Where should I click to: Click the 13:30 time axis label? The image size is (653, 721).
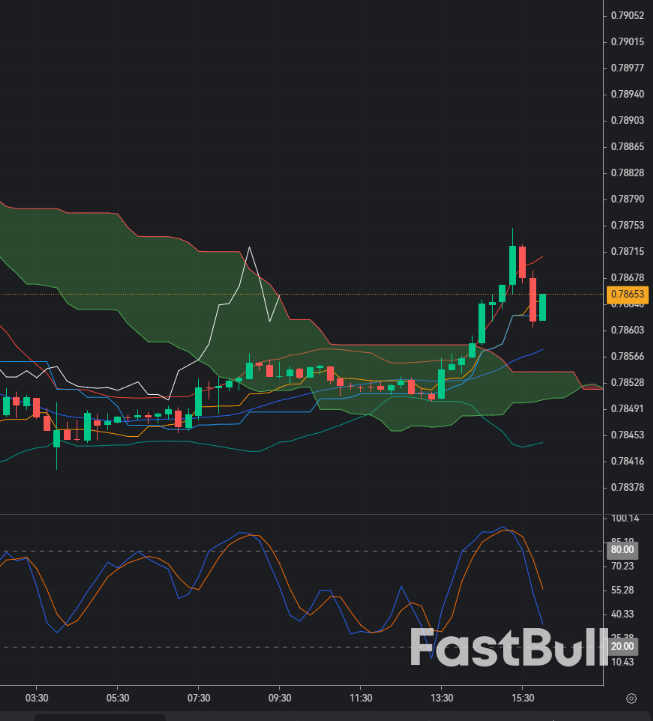[x=442, y=698]
